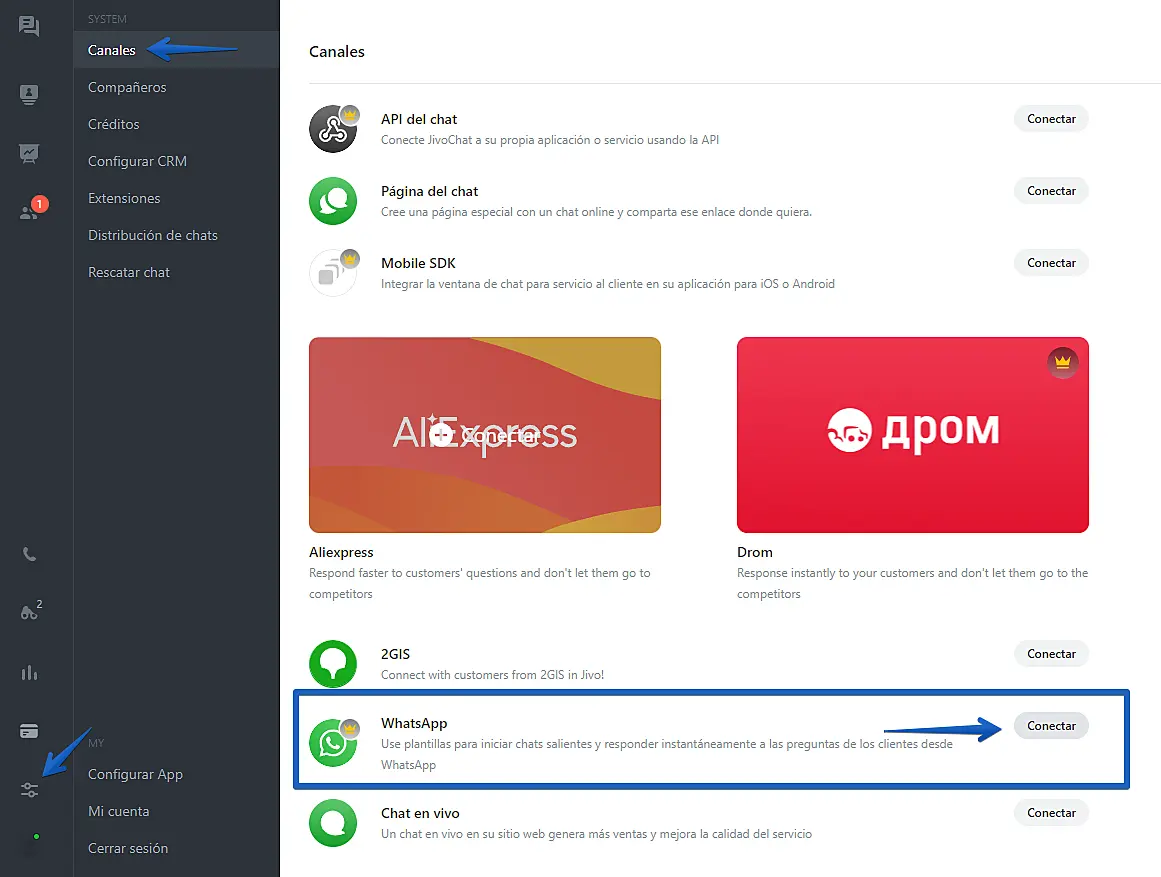This screenshot has height=877, width=1161.
Task: Connect the API del chat channel
Action: tap(1051, 119)
